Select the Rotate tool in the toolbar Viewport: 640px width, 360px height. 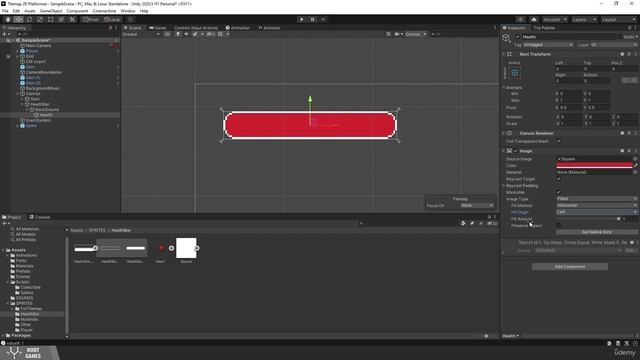tap(29, 19)
